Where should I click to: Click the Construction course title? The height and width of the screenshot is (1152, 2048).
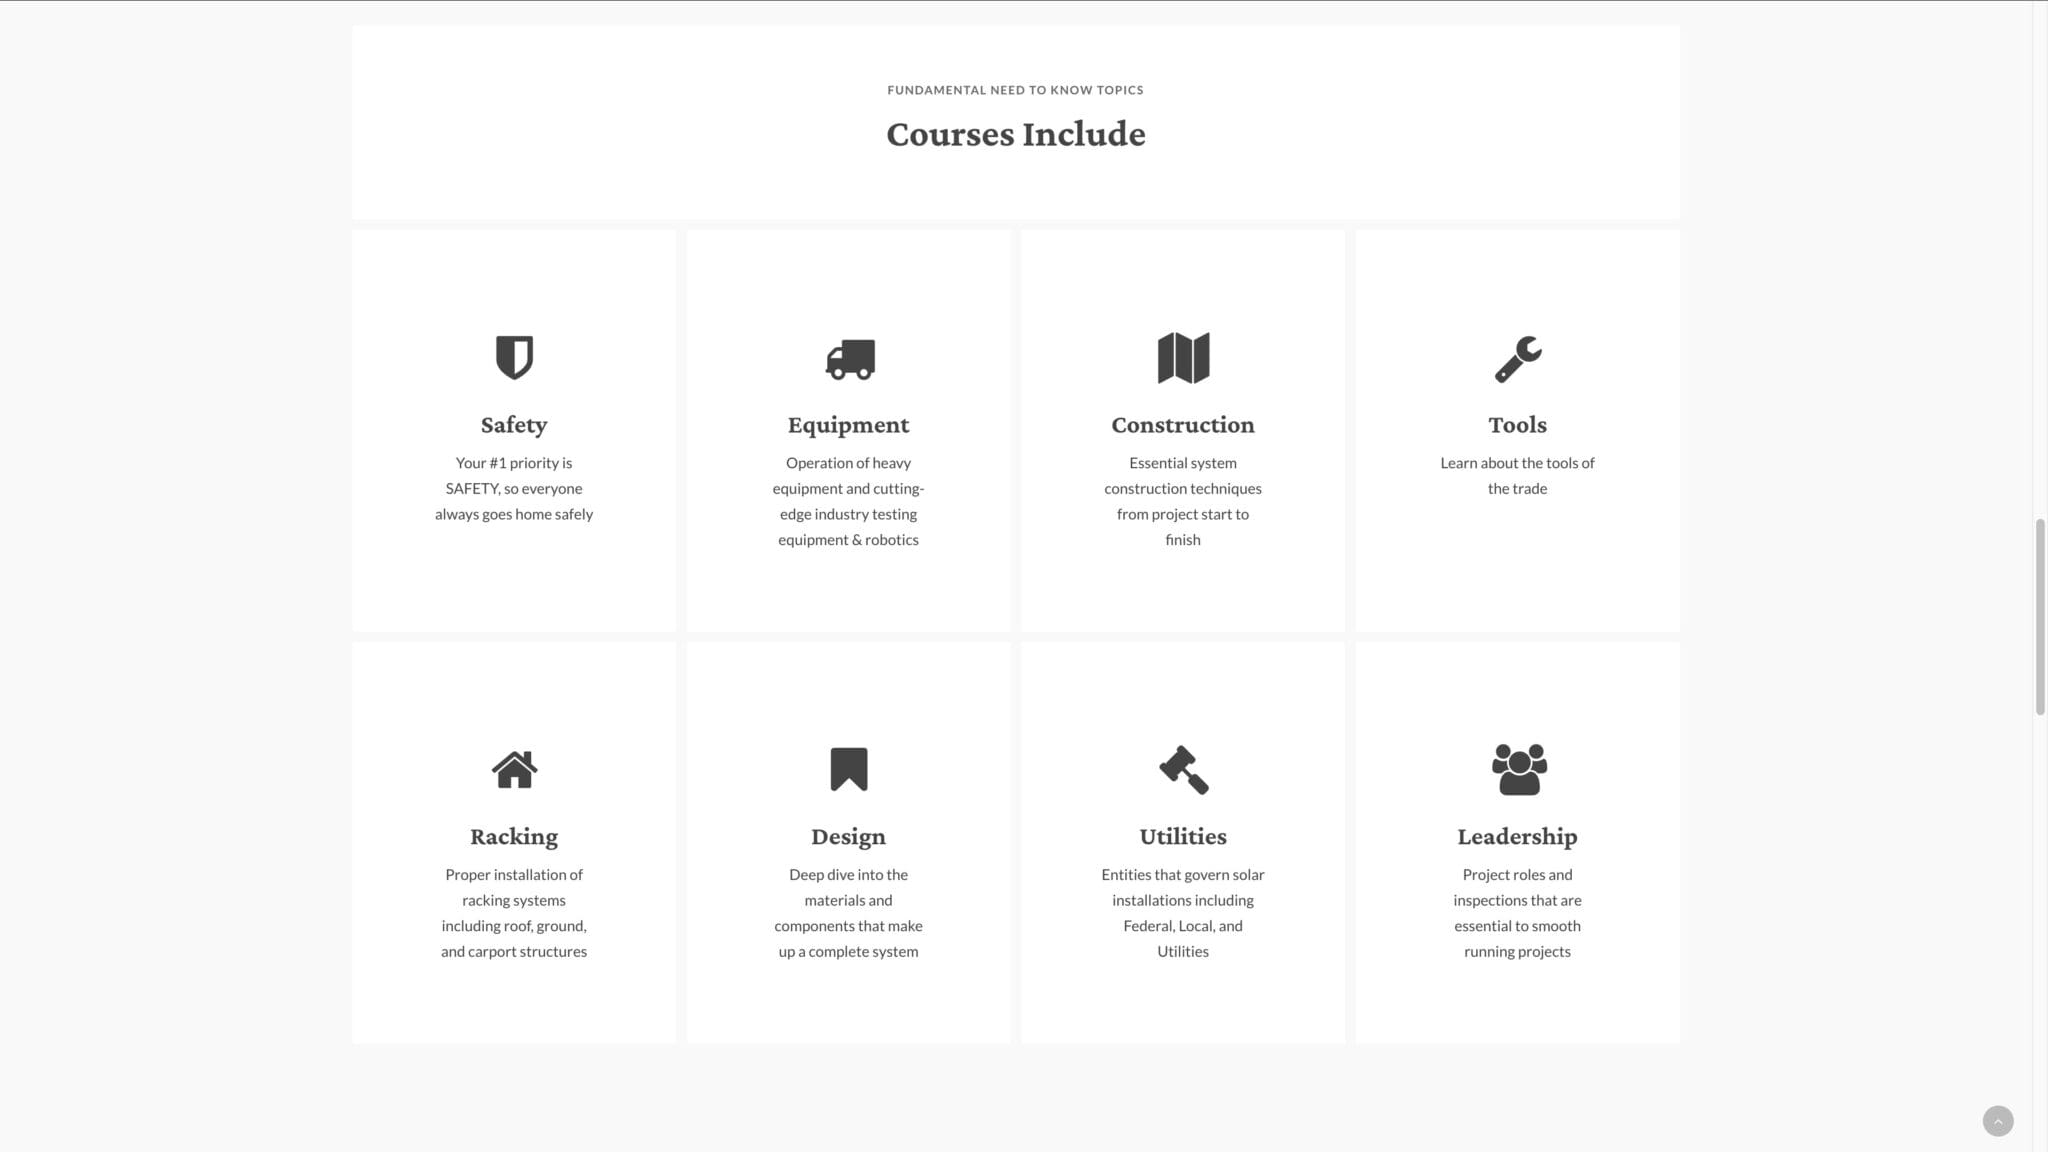click(1183, 425)
